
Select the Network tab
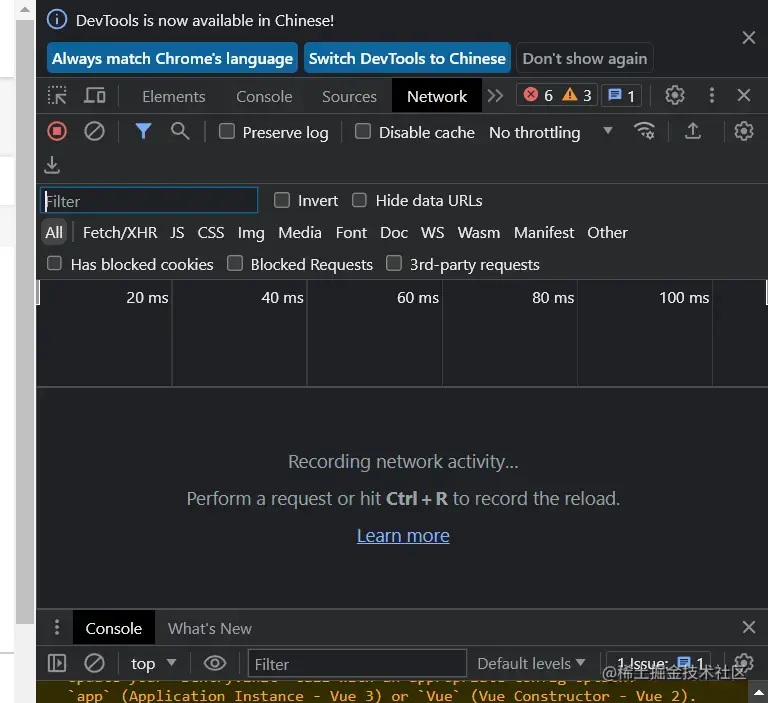pyautogui.click(x=437, y=97)
